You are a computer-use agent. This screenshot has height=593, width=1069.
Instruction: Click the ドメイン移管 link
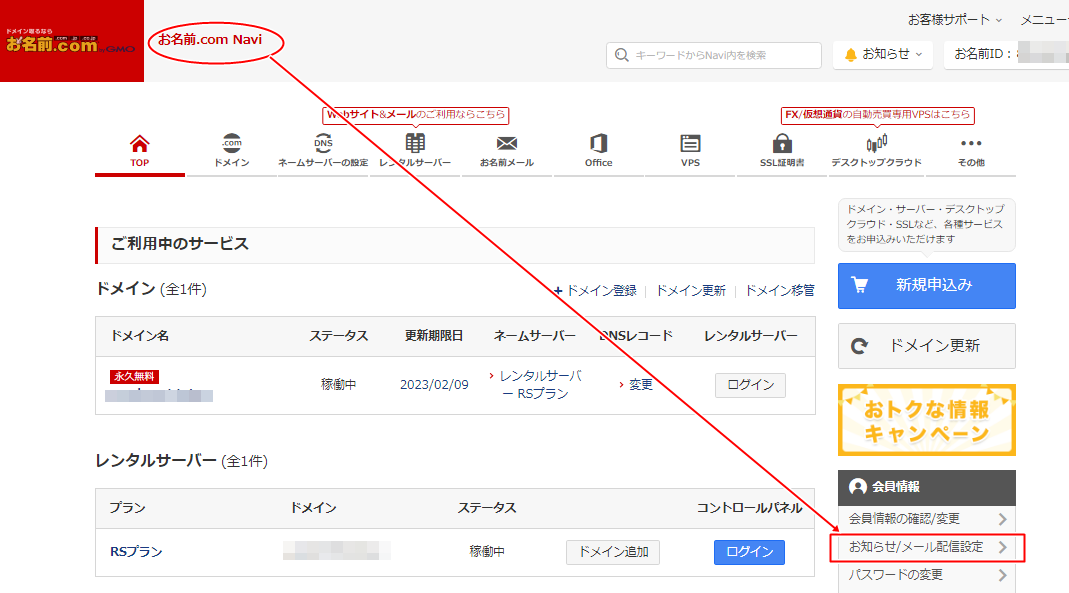point(780,291)
